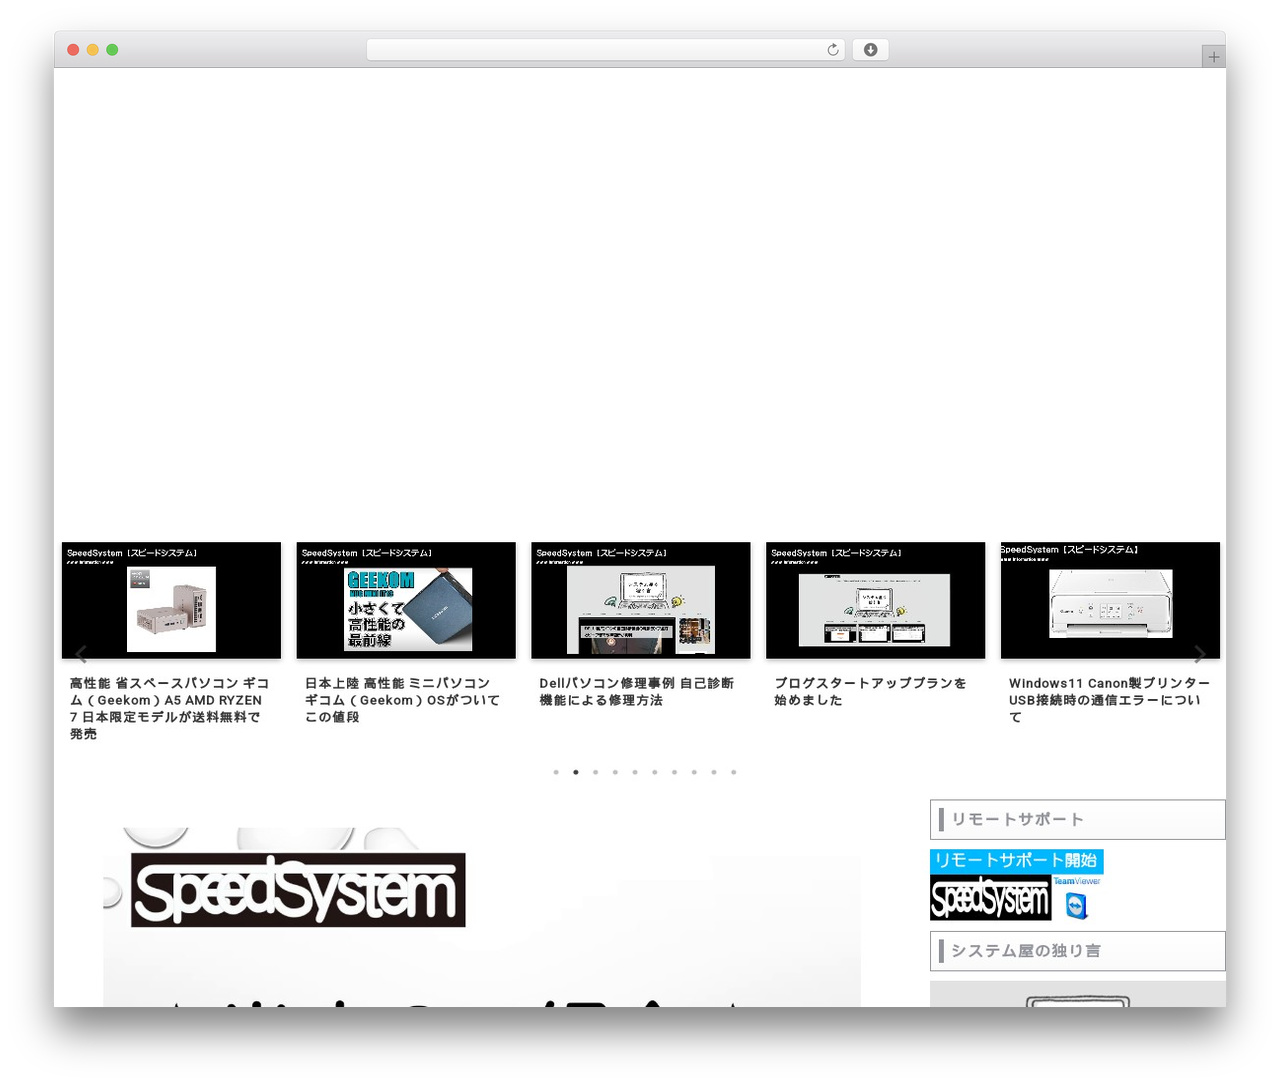This screenshot has width=1280, height=1084.
Task: Click the large SpeedSystem logo in main content
Action: coord(298,890)
